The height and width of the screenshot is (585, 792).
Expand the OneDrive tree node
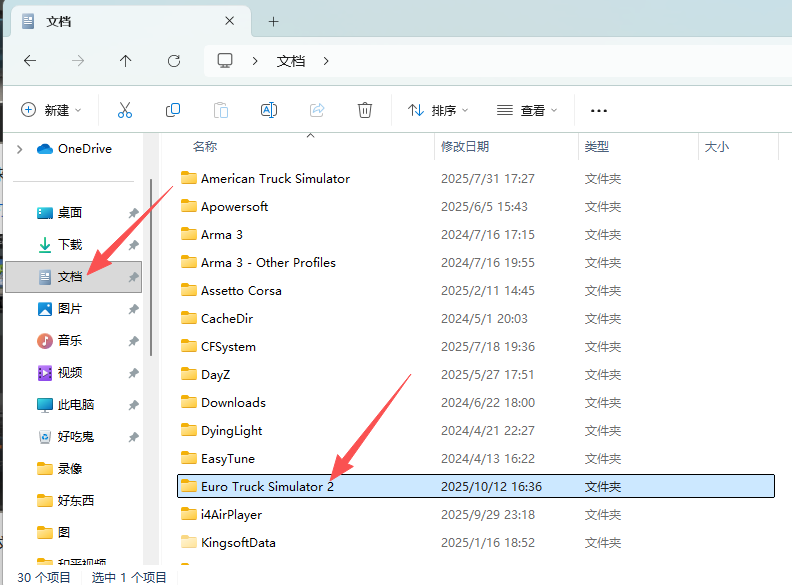(19, 149)
